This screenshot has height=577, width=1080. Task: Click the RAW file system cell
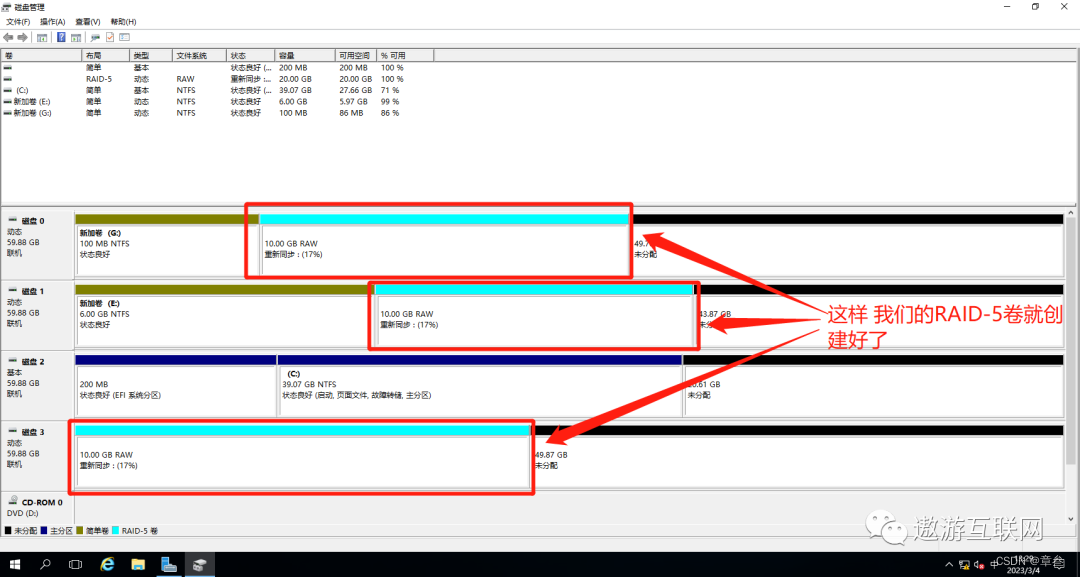185,79
